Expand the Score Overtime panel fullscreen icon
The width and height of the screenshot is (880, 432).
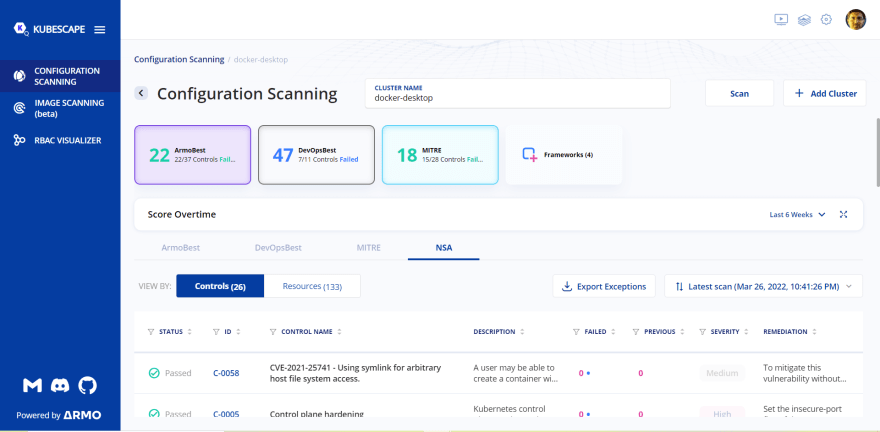tap(843, 214)
